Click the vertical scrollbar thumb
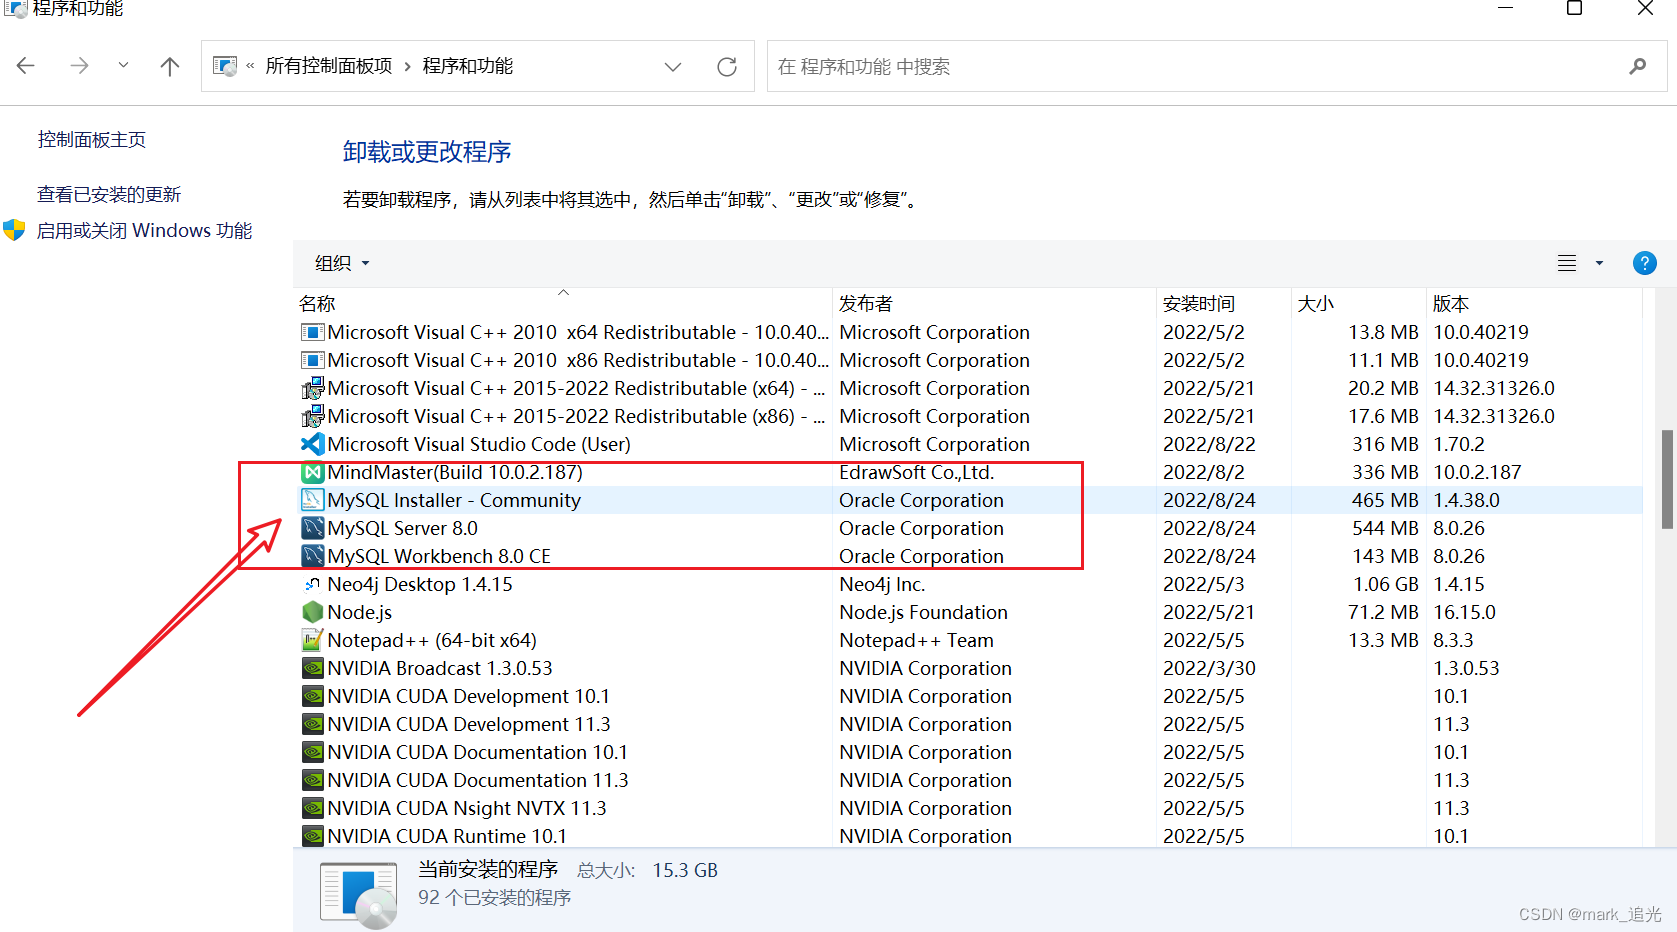This screenshot has width=1677, height=932. tap(1667, 480)
